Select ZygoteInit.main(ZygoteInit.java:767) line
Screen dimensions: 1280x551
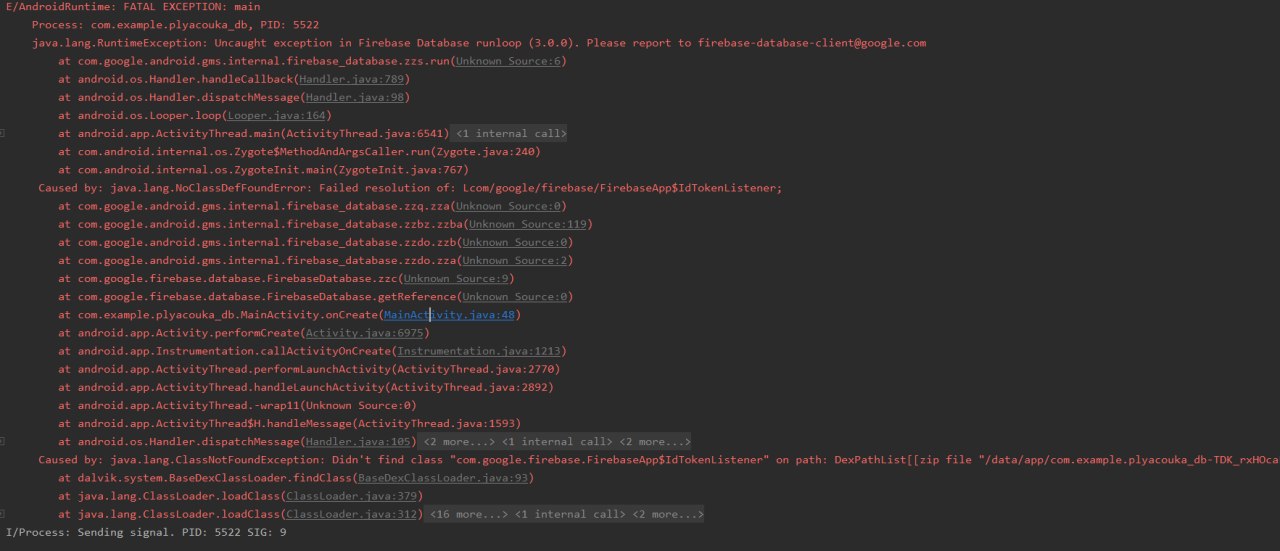pyautogui.click(x=263, y=170)
